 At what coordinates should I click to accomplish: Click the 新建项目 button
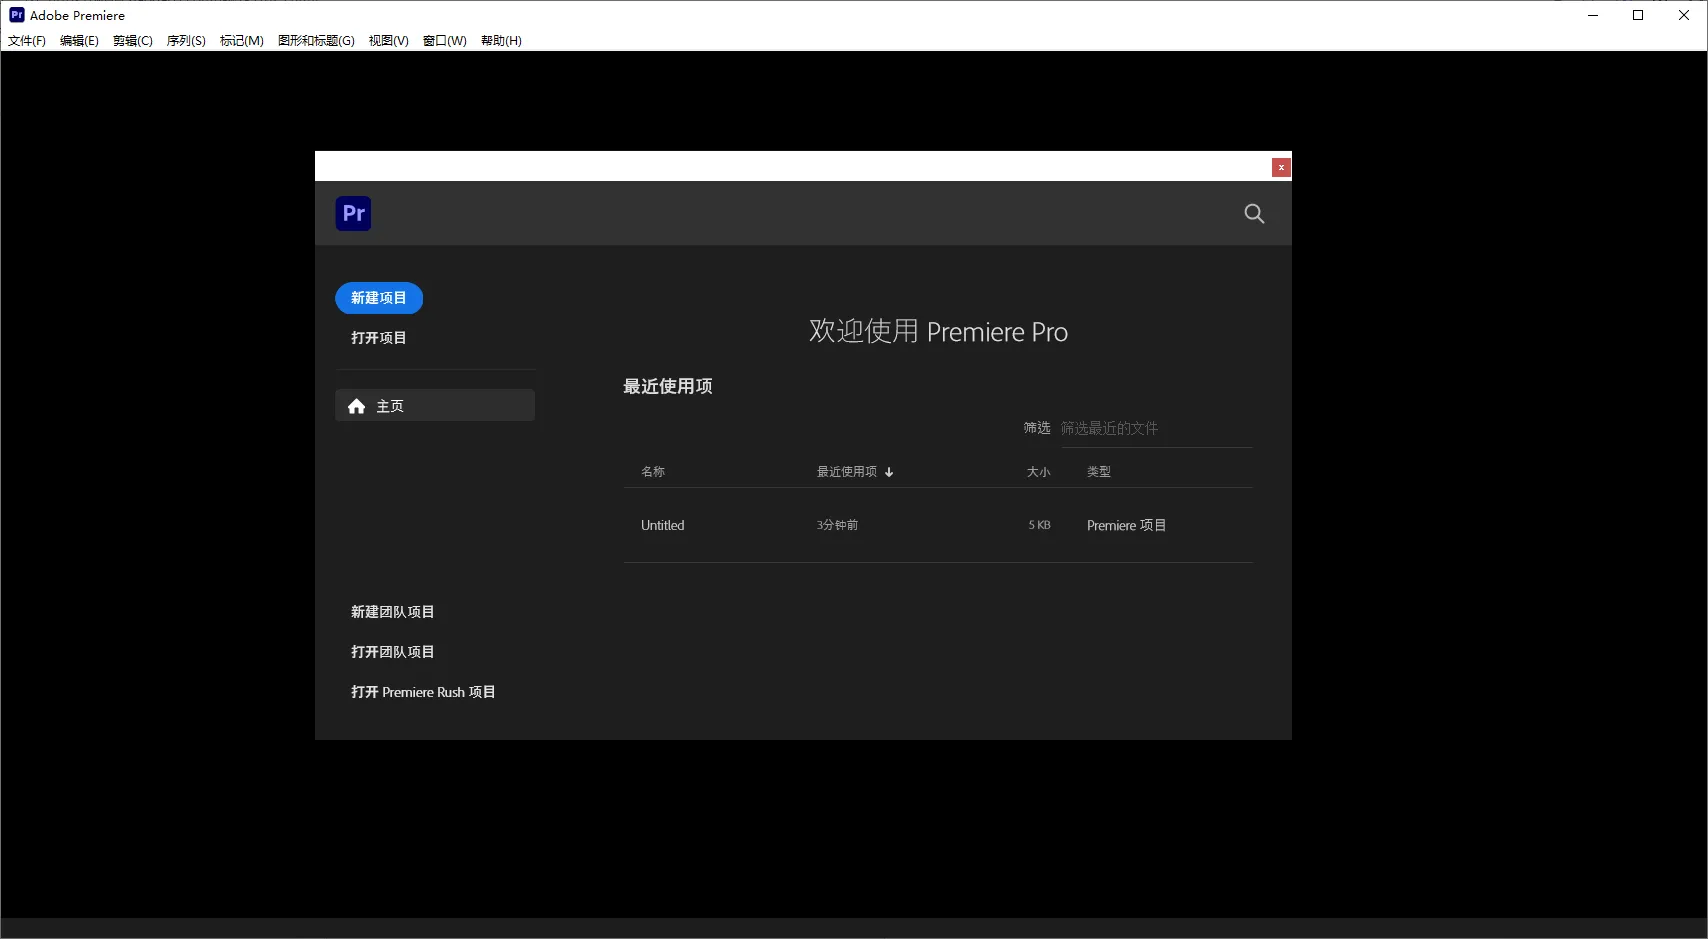point(378,297)
